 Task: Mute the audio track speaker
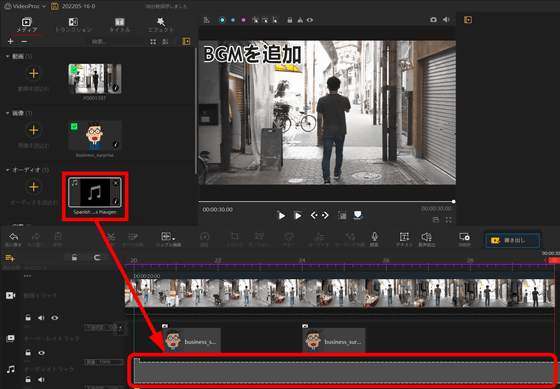tap(41, 379)
